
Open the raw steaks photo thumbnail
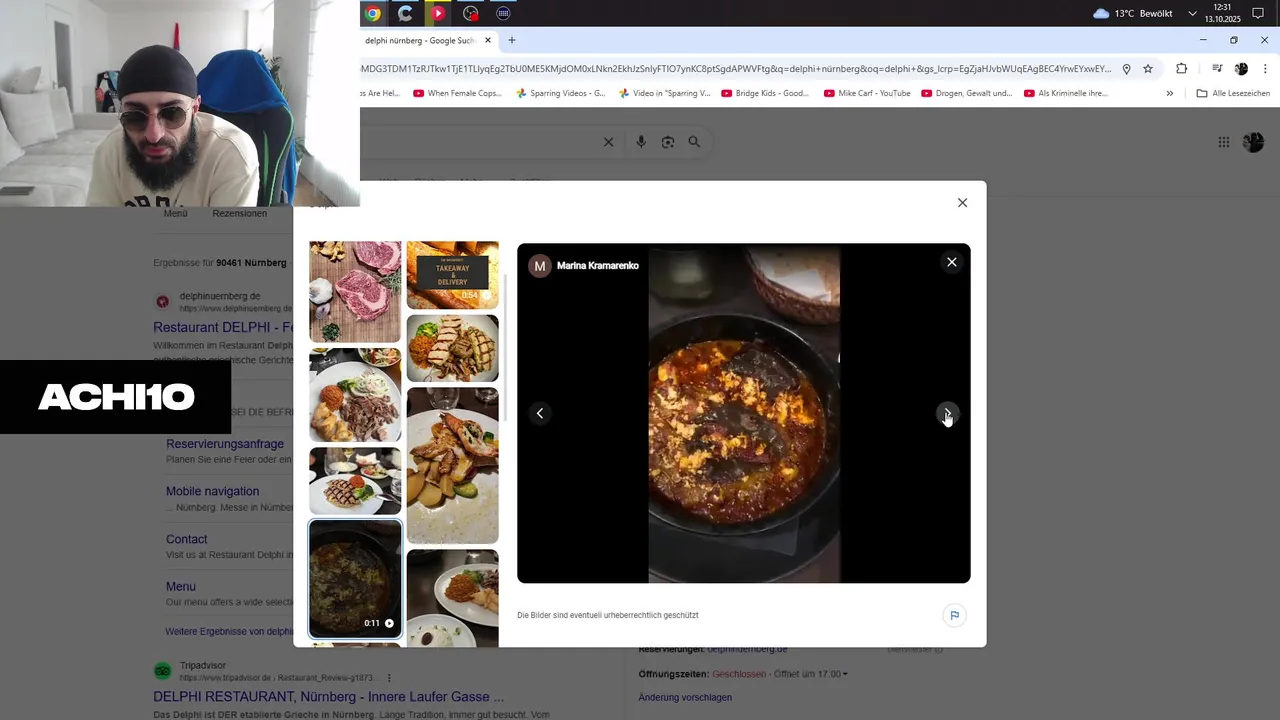[x=355, y=292]
